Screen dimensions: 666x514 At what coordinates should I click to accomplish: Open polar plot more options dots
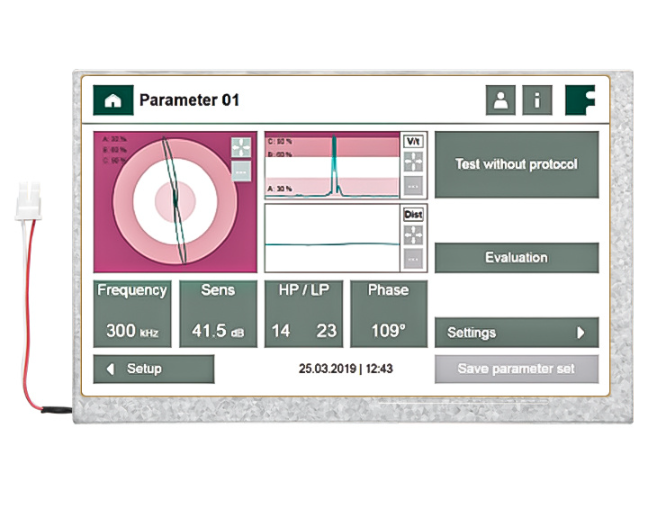point(241,172)
